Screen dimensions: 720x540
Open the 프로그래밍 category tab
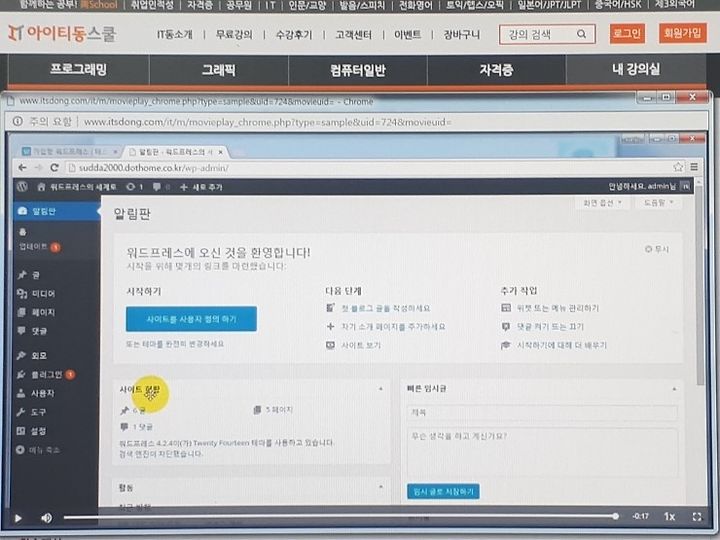click(x=78, y=69)
